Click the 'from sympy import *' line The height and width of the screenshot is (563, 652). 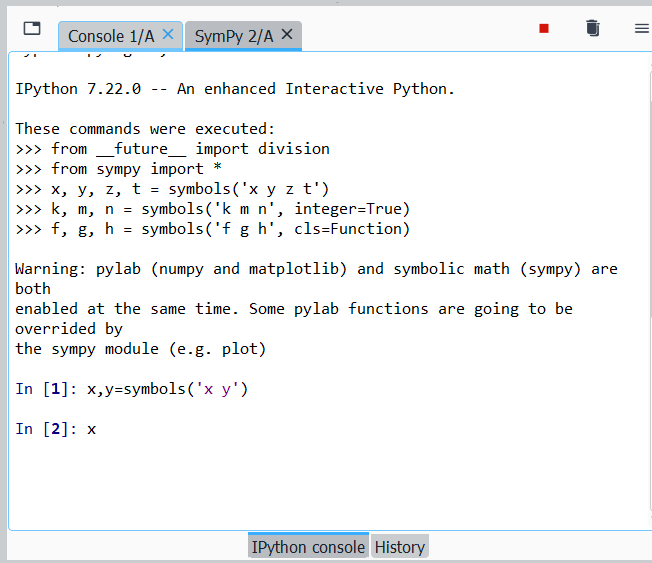tap(119, 169)
